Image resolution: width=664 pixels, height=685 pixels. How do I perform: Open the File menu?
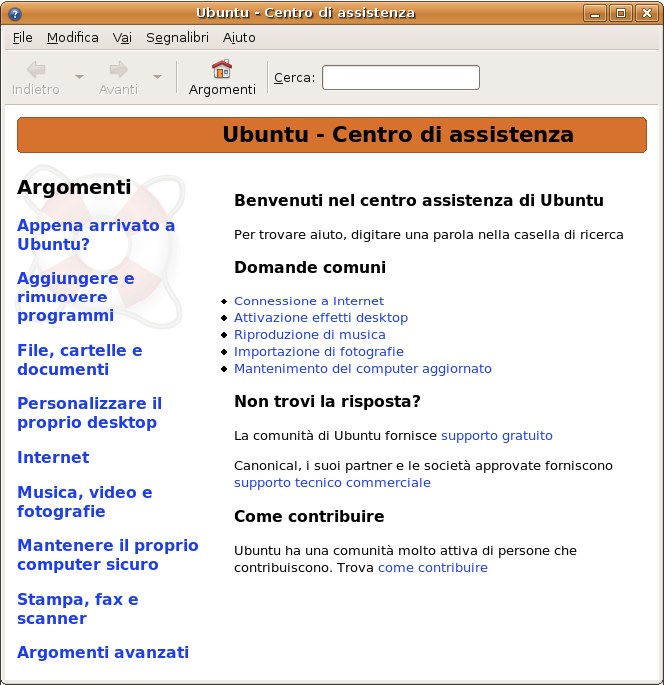click(22, 37)
